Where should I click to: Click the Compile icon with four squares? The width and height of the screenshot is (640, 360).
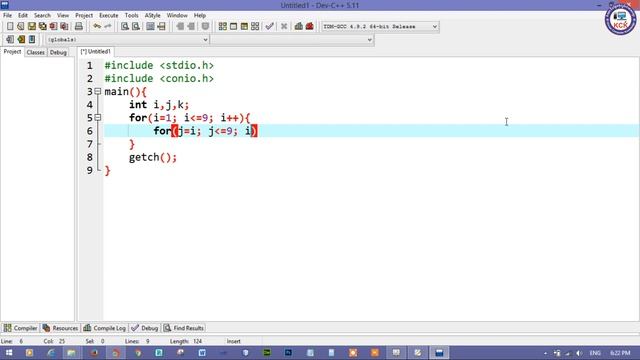tap(222, 27)
